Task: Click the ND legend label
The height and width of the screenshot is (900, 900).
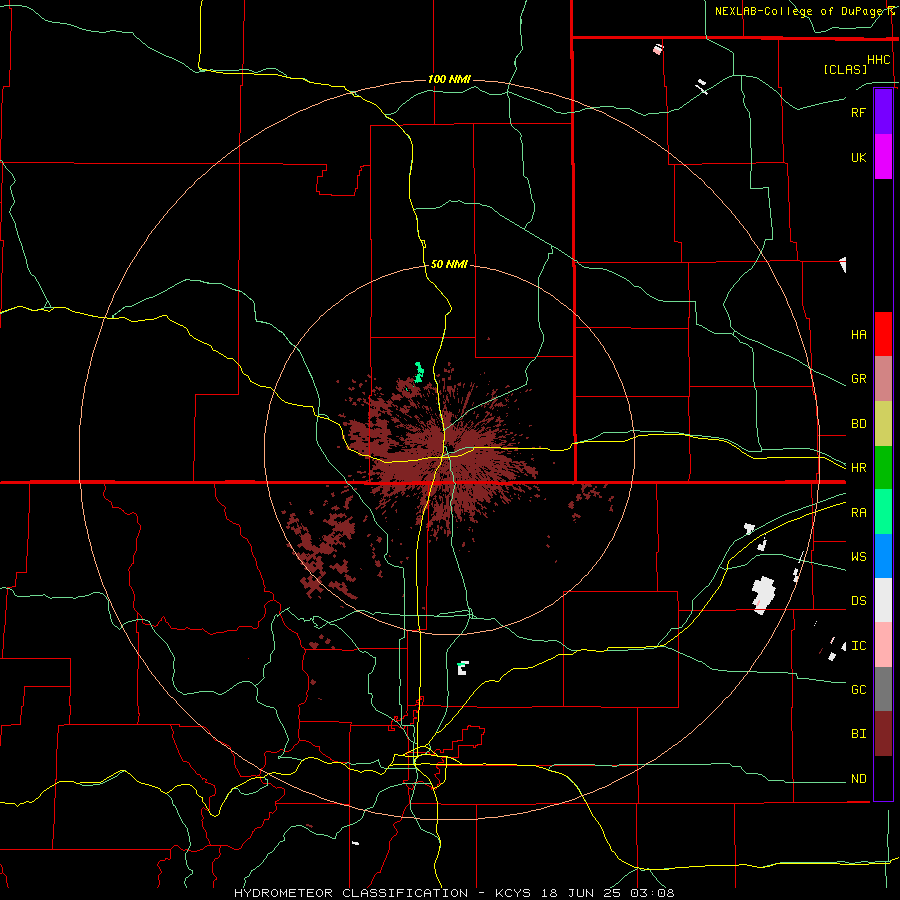Action: (x=858, y=779)
